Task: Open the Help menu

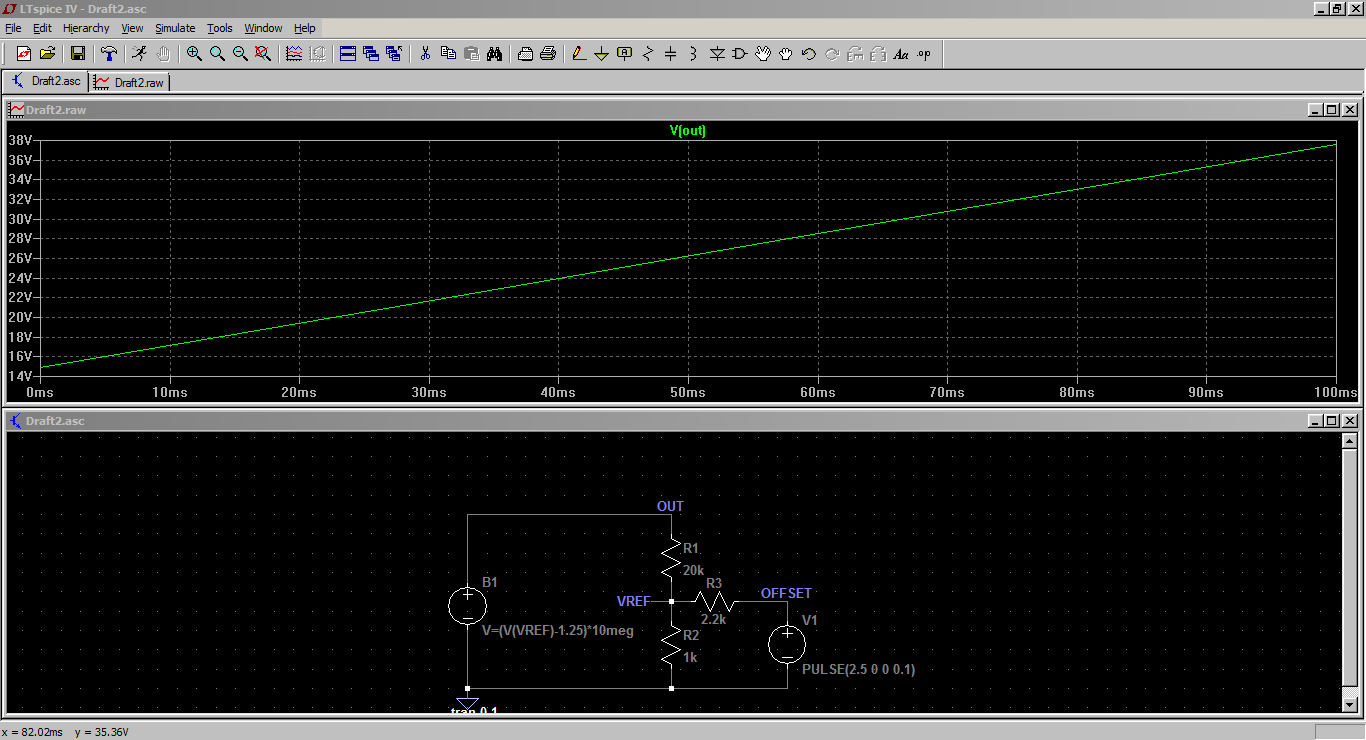Action: coord(305,28)
